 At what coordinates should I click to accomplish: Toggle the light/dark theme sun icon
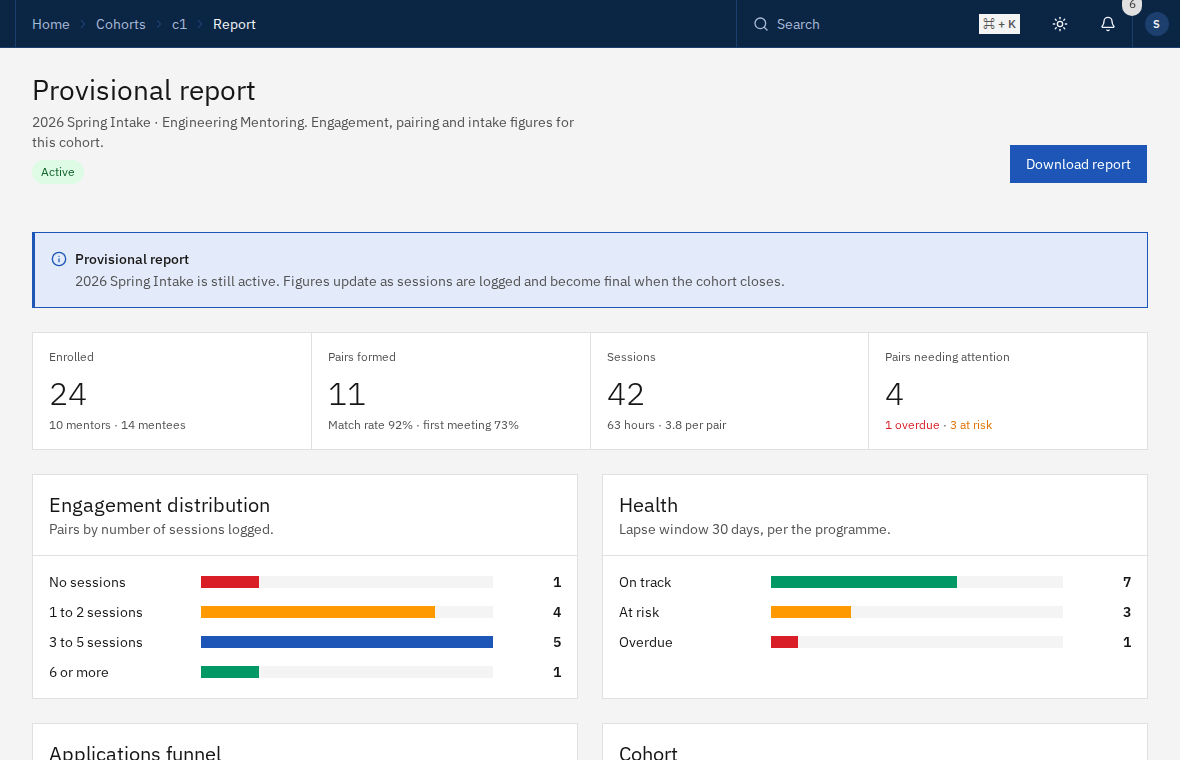(x=1060, y=24)
